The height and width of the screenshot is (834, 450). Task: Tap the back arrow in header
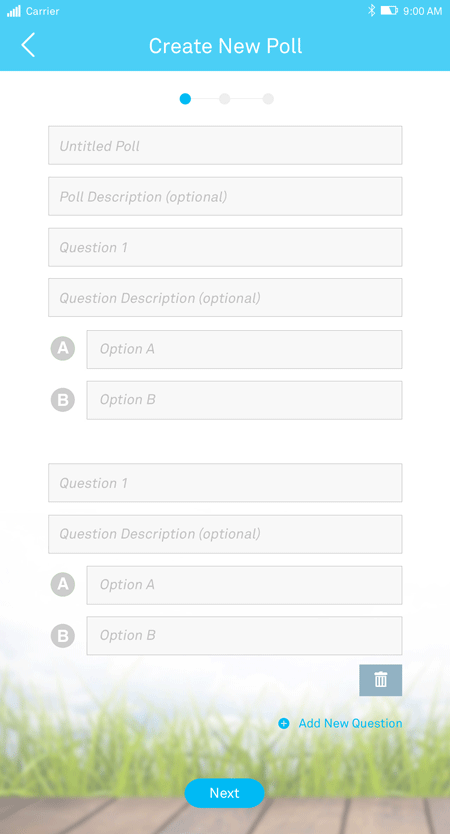28,45
